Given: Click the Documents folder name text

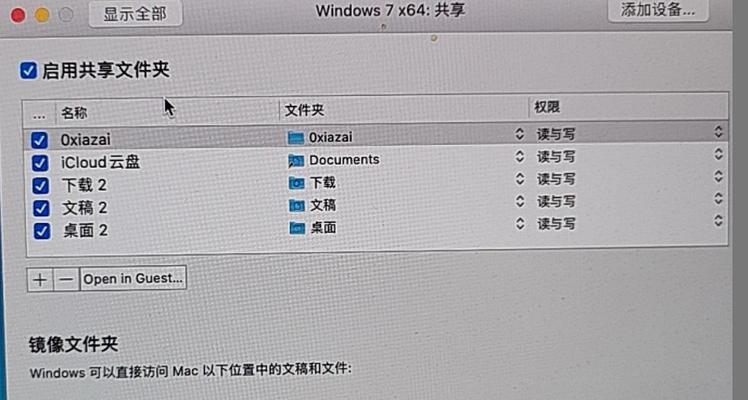Looking at the screenshot, I should coord(344,160).
